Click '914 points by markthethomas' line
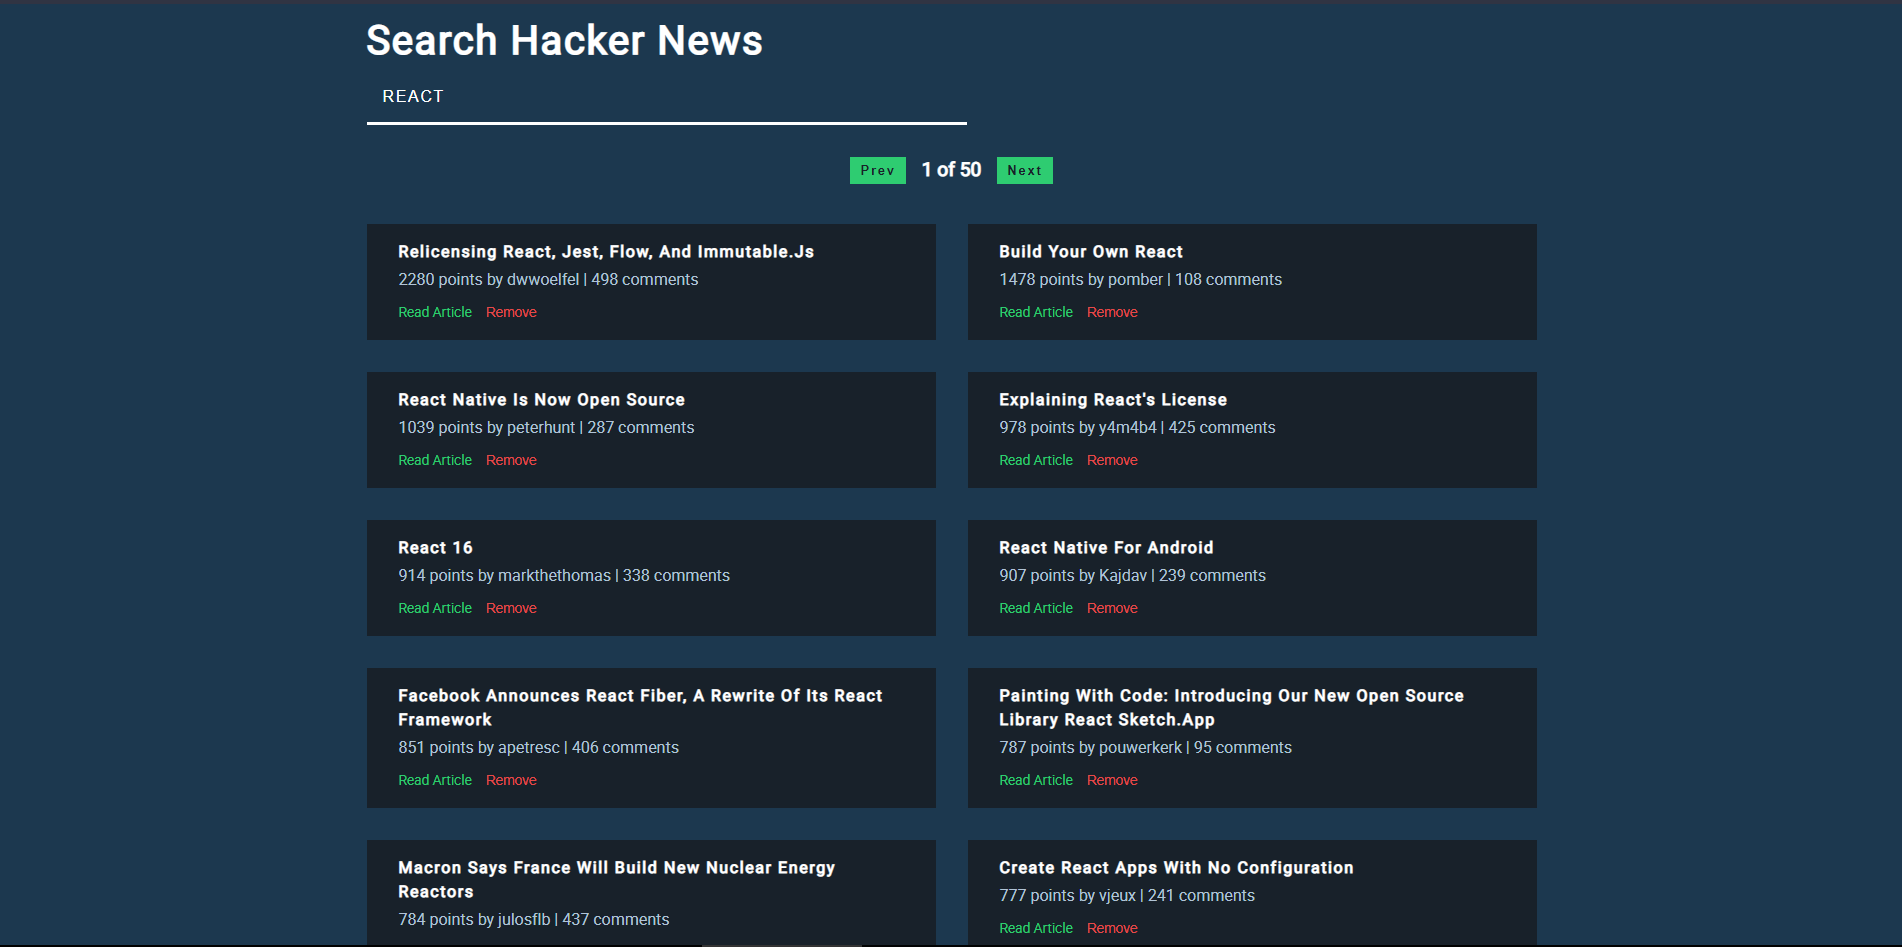1902x947 pixels. click(564, 576)
